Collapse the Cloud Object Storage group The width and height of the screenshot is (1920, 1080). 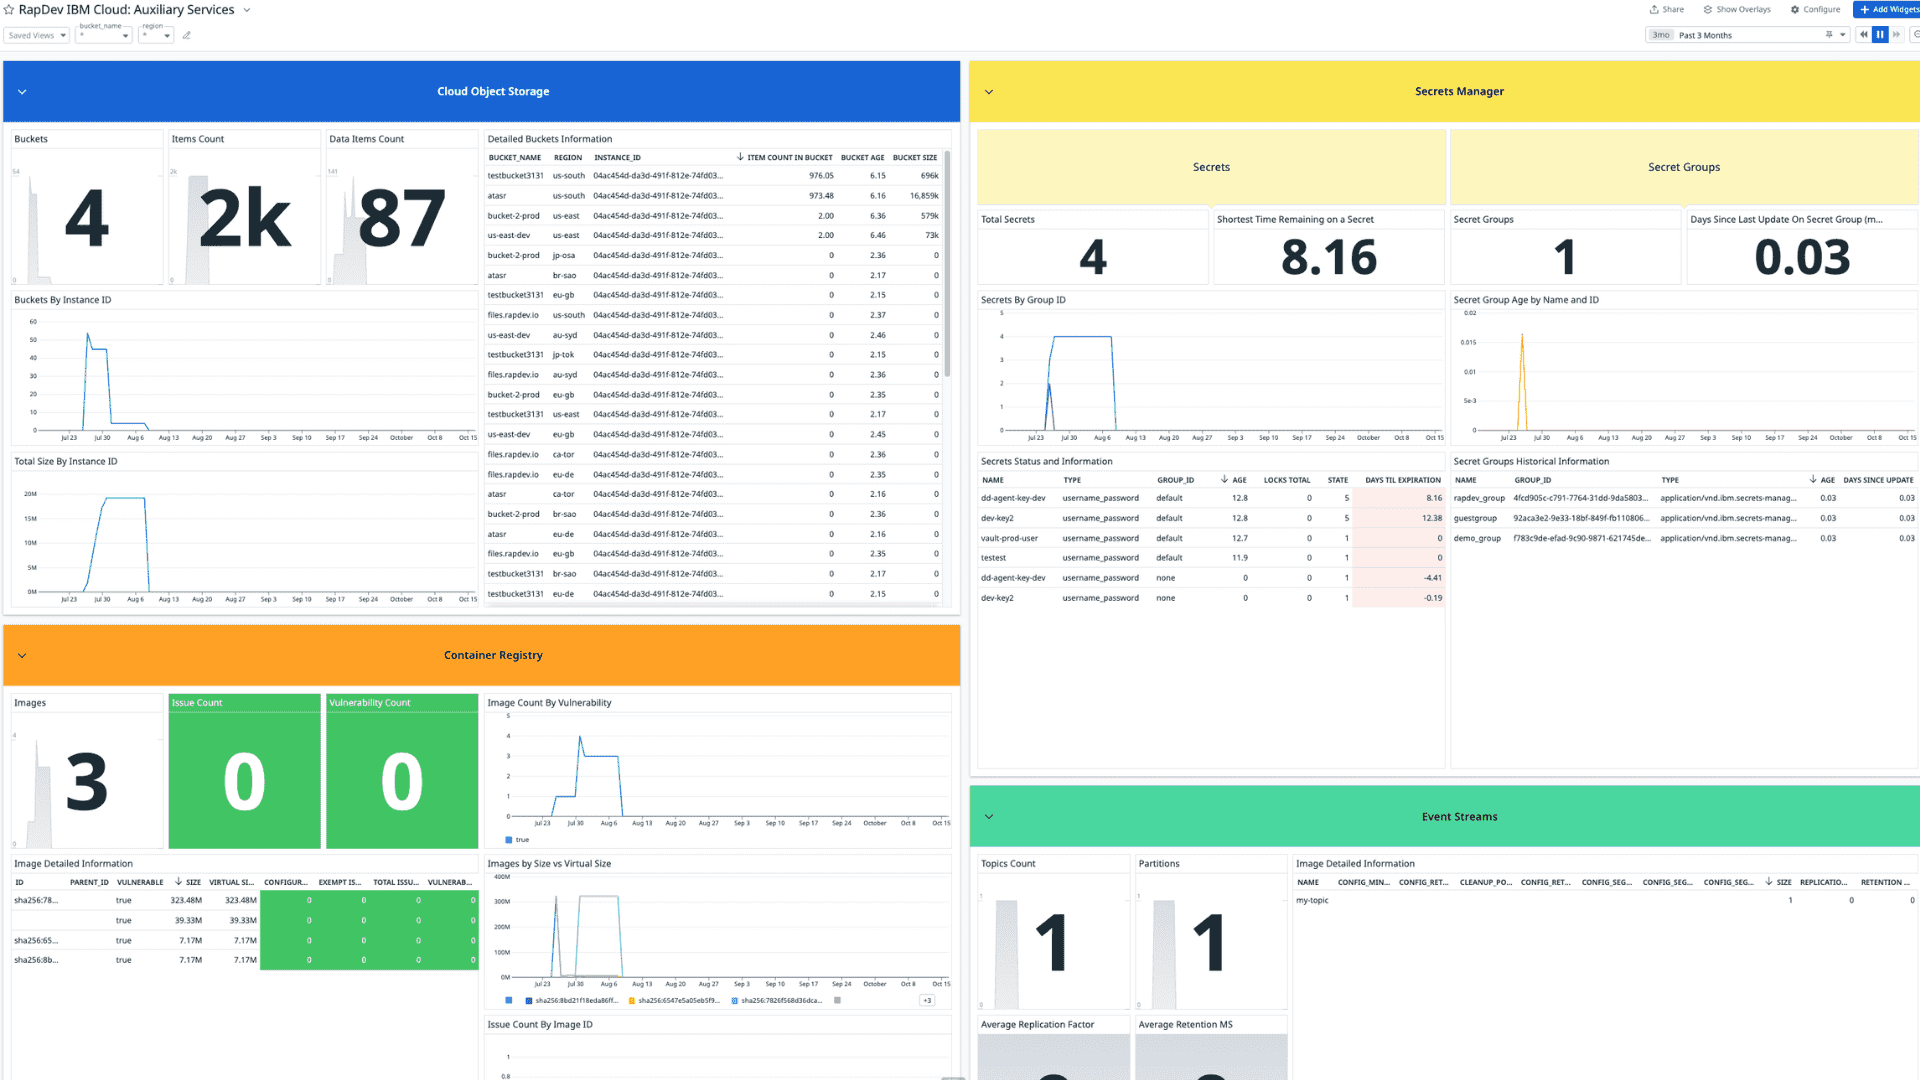22,92
